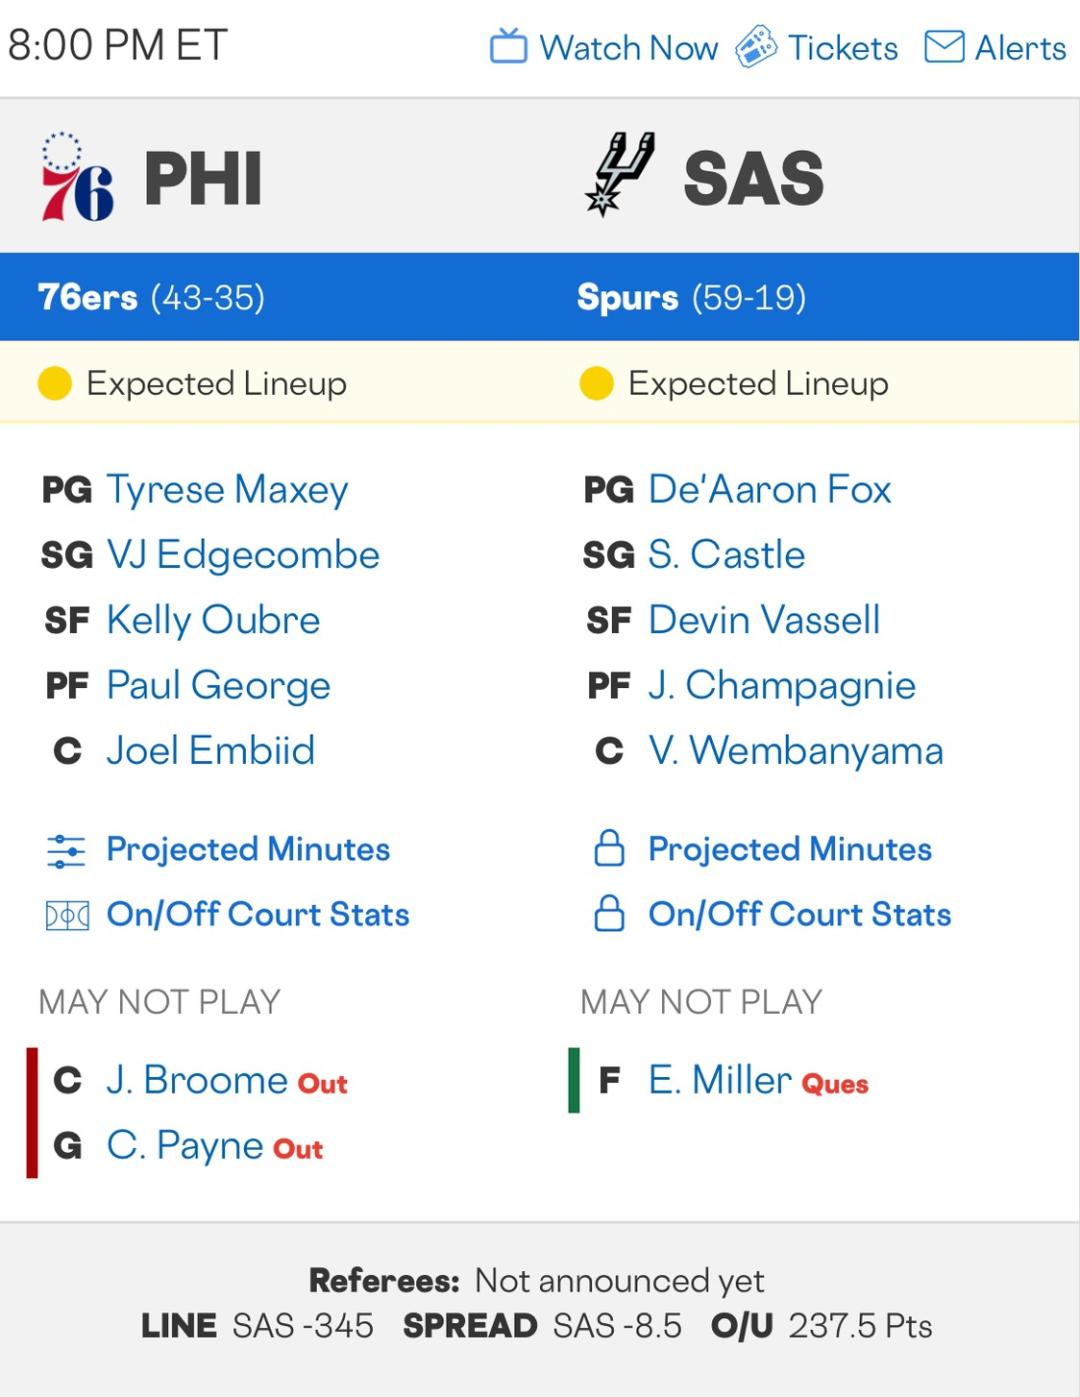Open the Tickets link
This screenshot has width=1080, height=1397.
tap(842, 48)
